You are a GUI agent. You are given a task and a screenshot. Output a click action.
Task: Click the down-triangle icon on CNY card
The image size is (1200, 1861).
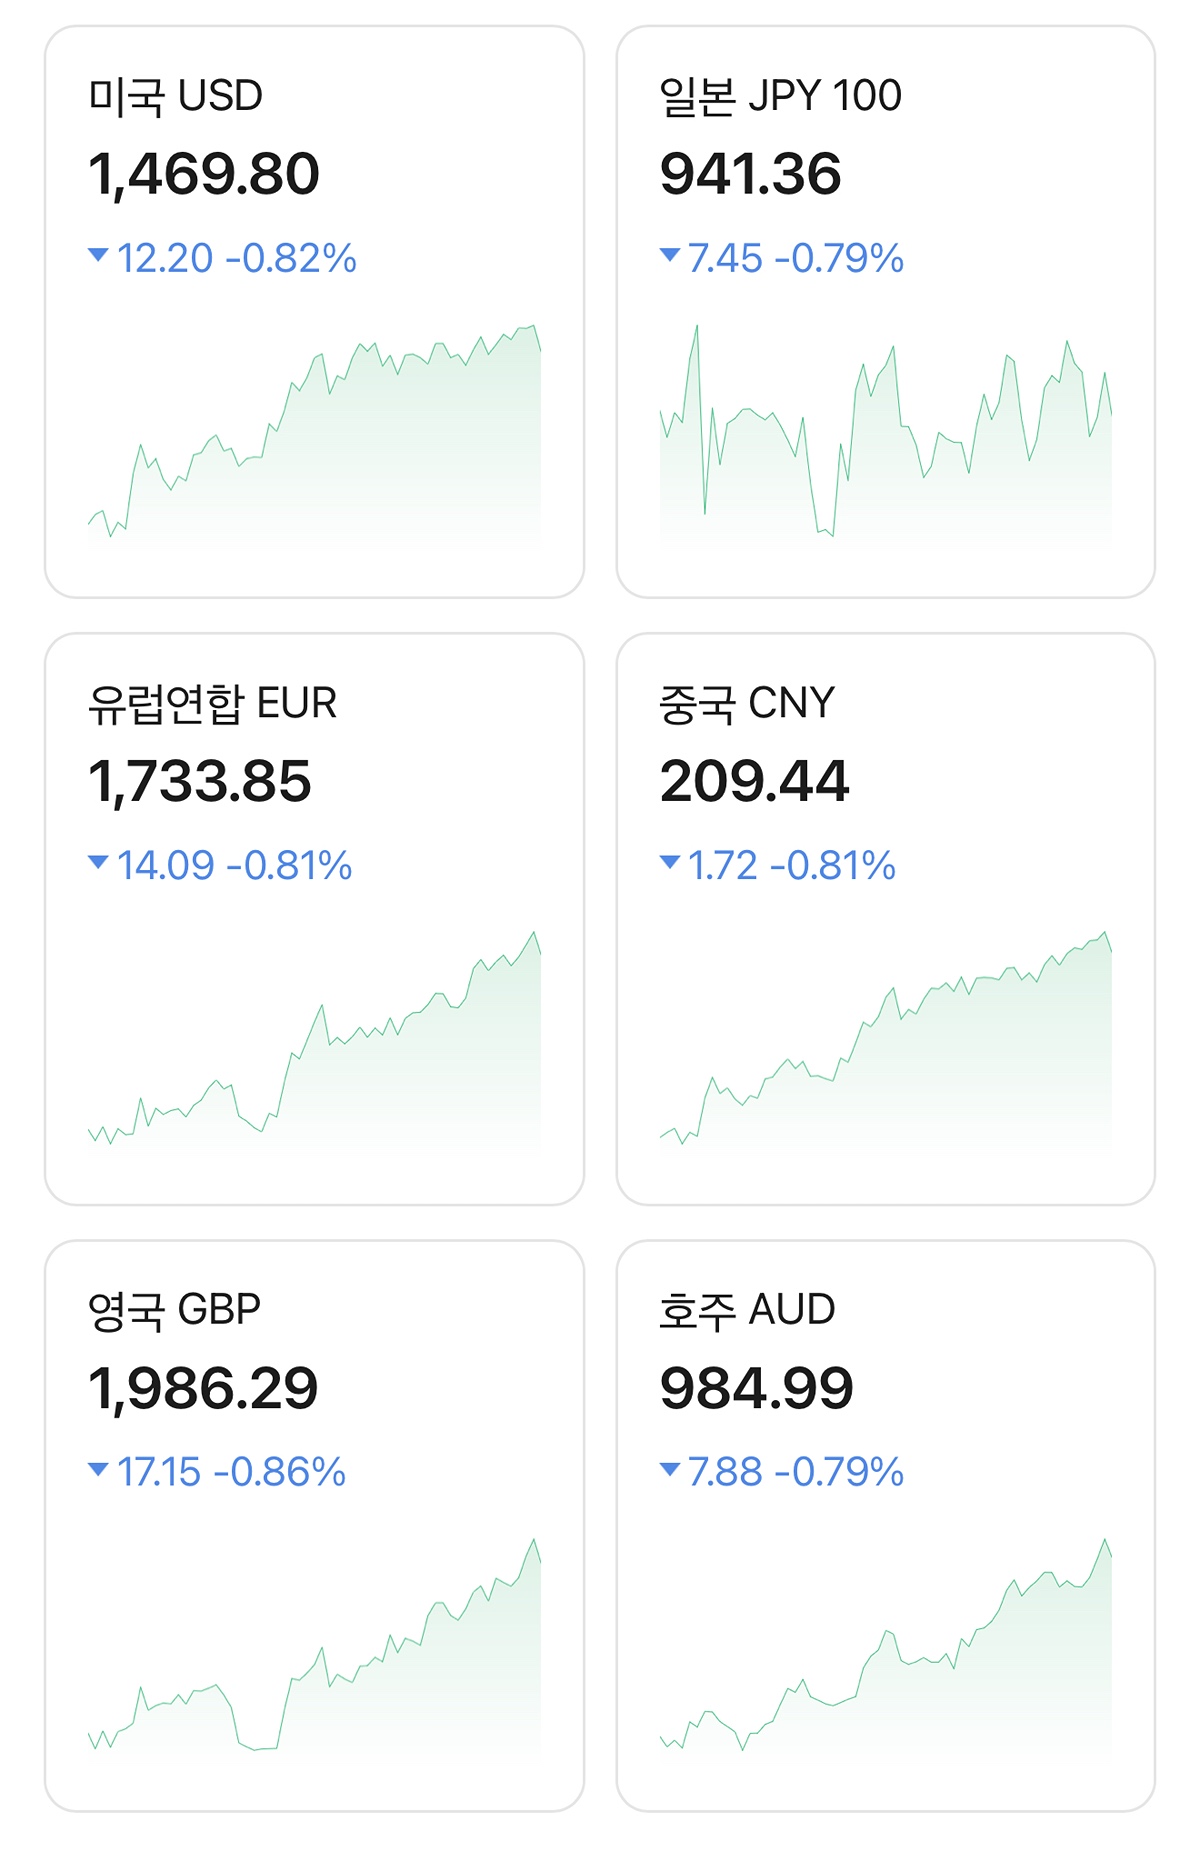click(670, 862)
